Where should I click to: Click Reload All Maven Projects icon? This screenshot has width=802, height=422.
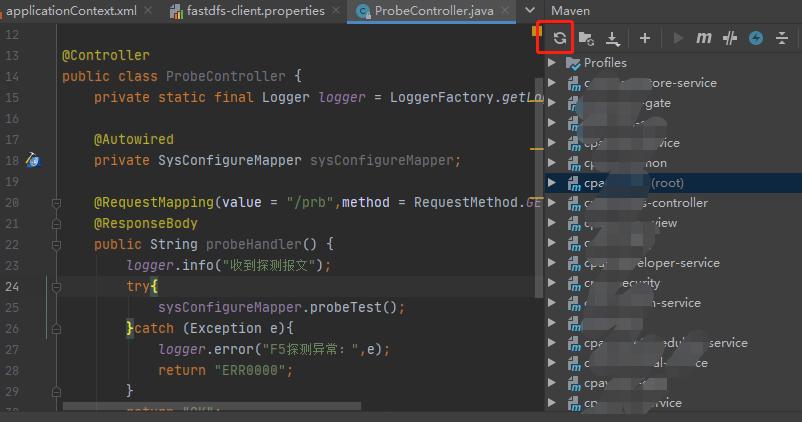click(559, 38)
